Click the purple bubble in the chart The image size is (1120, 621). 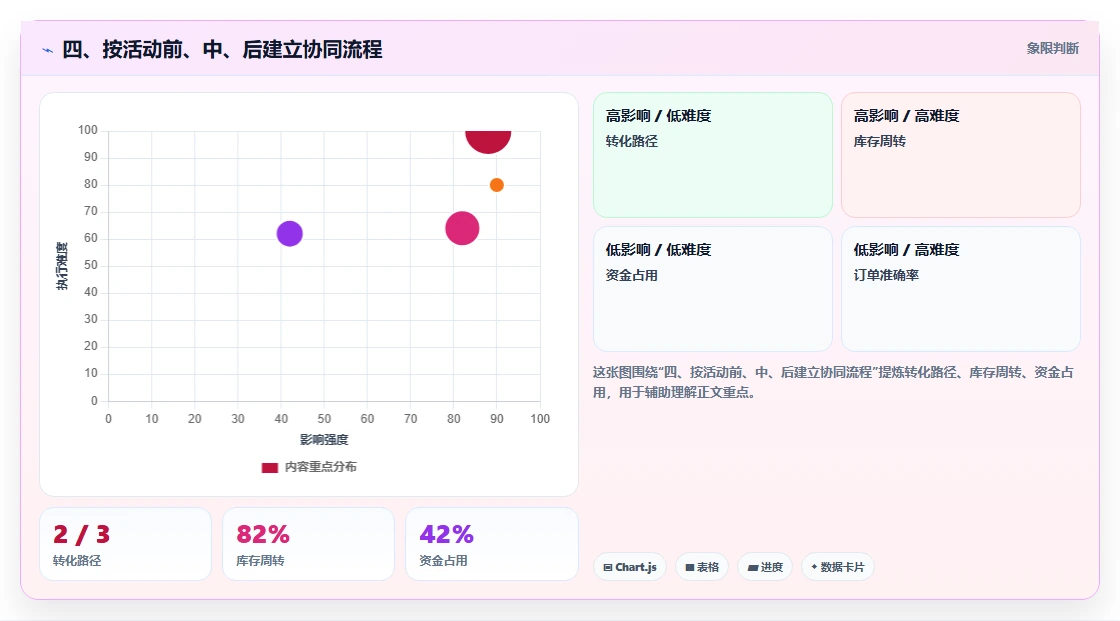289,233
